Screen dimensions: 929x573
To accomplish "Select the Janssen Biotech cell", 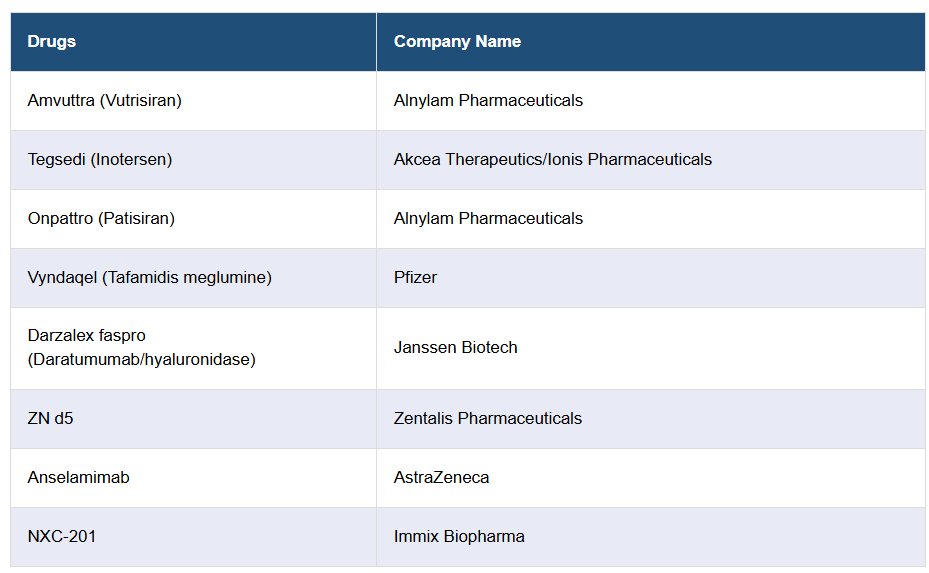I will click(x=456, y=348).
